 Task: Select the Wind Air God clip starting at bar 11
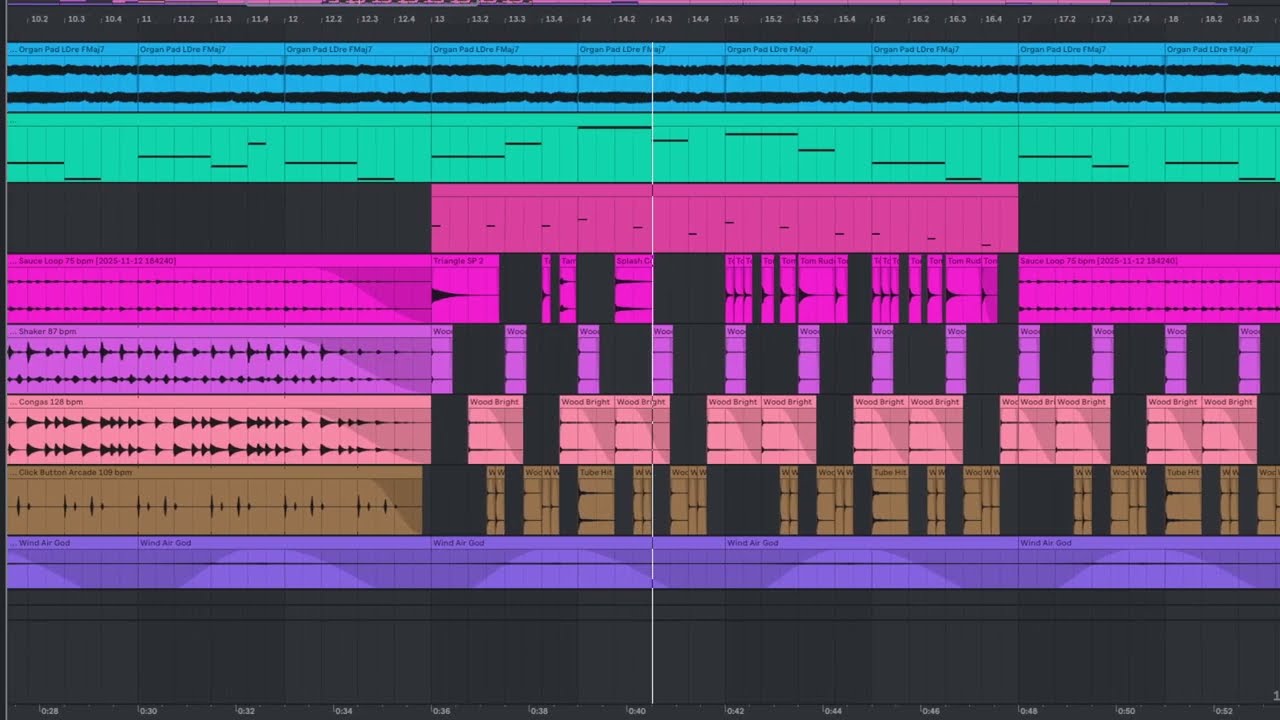[x=284, y=563]
